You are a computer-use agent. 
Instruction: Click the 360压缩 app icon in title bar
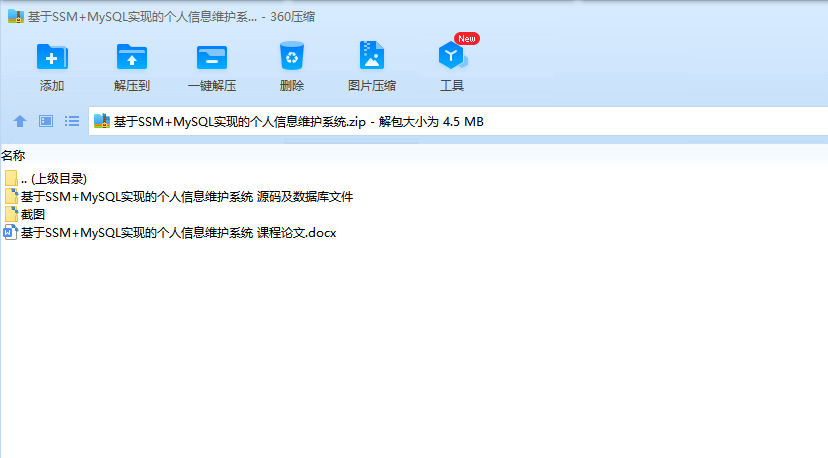[15, 16]
